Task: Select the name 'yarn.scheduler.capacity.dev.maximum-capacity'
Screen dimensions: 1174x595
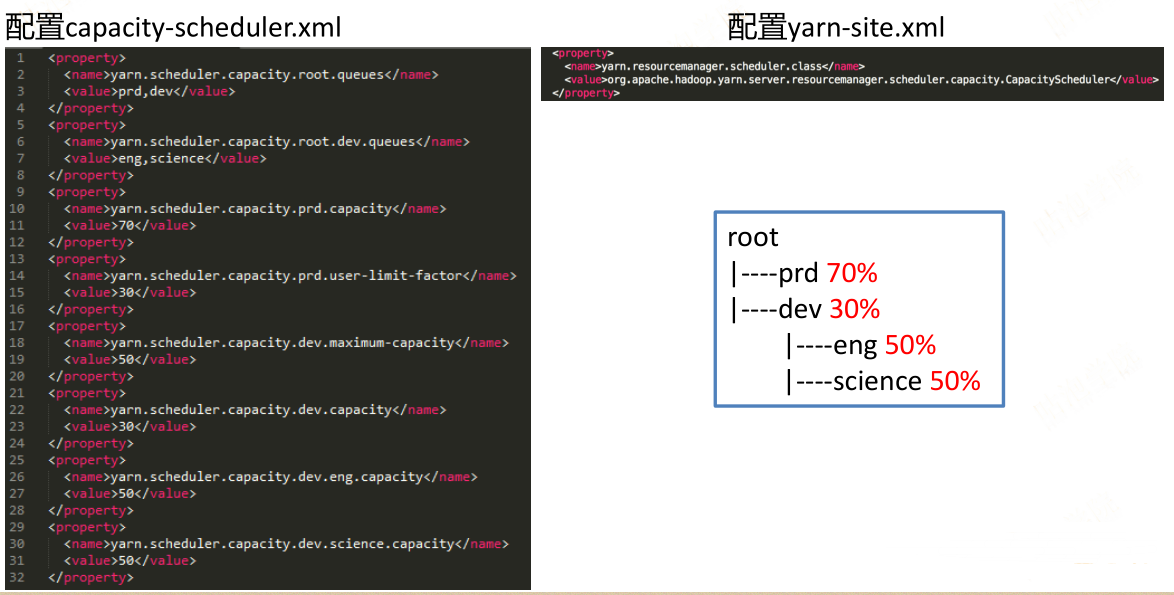Action: [x=282, y=343]
